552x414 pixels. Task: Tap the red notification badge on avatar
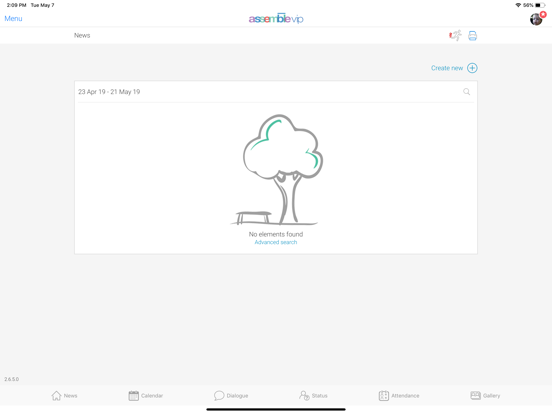543,14
